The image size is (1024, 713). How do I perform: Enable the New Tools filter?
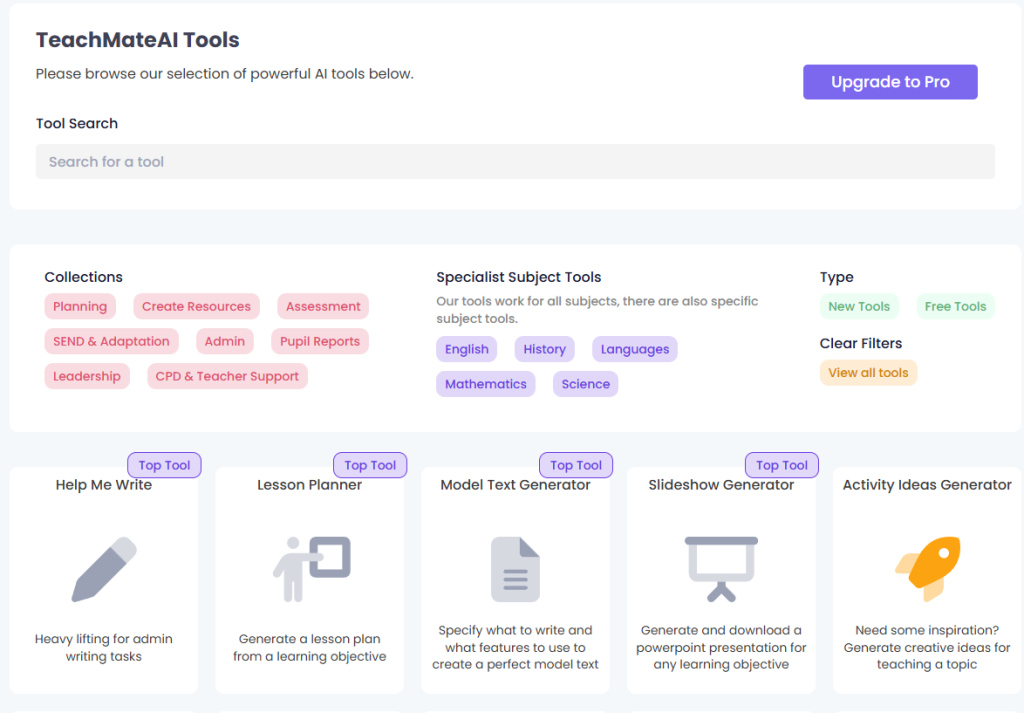(x=859, y=306)
